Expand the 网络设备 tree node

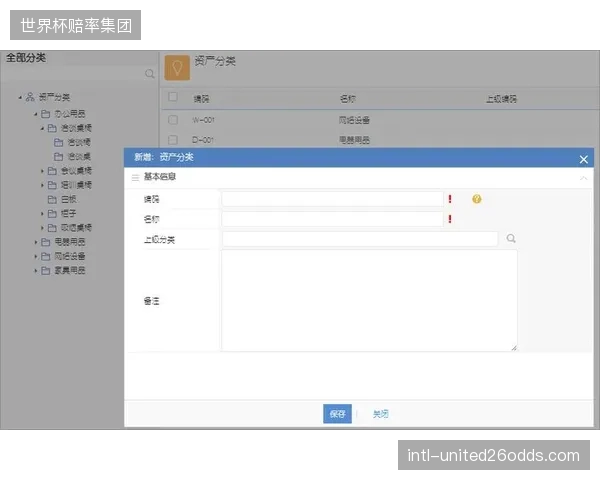36,256
